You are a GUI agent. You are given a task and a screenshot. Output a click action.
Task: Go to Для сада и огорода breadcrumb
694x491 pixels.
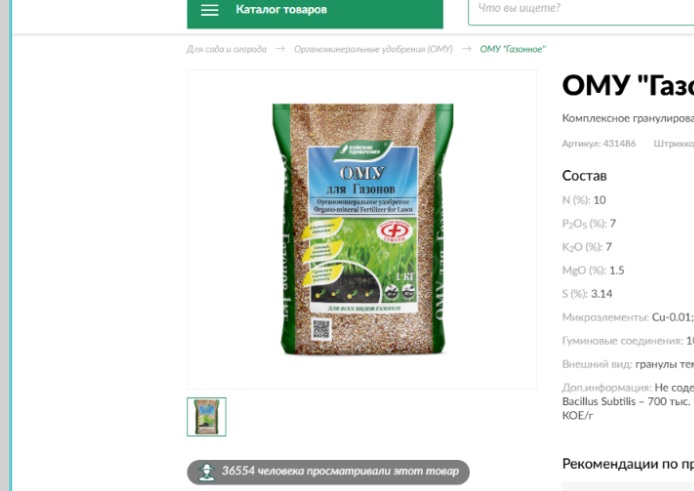[227, 49]
